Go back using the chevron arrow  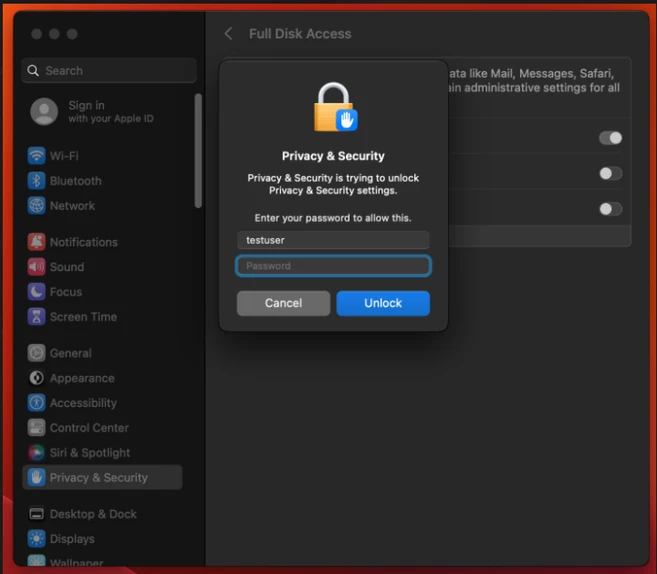point(228,34)
